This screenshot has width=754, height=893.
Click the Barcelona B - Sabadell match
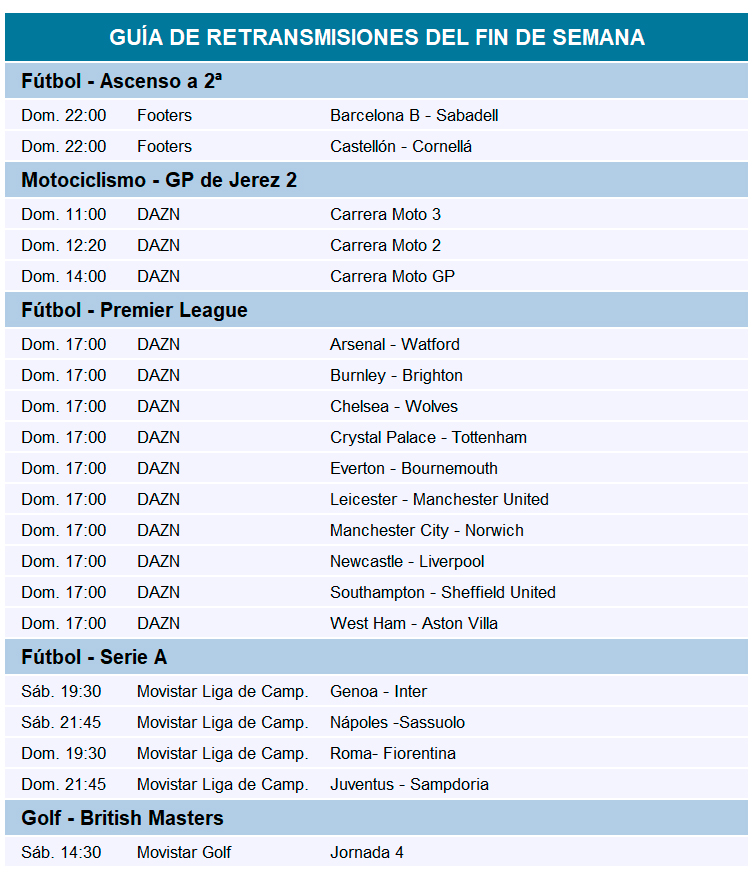point(414,116)
